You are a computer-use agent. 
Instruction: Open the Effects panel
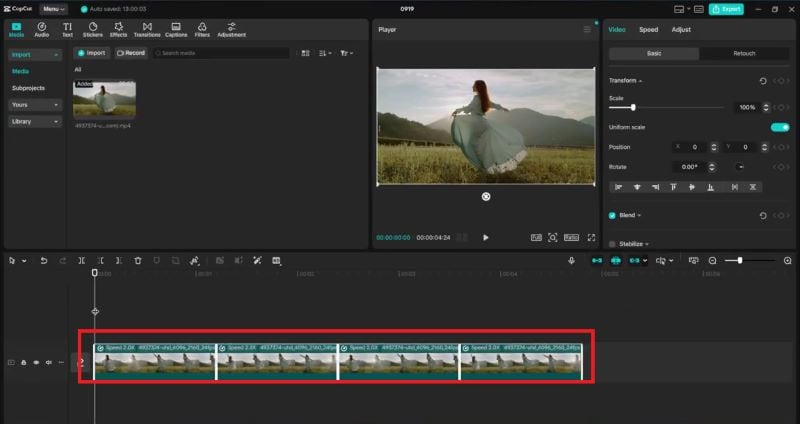tap(118, 30)
